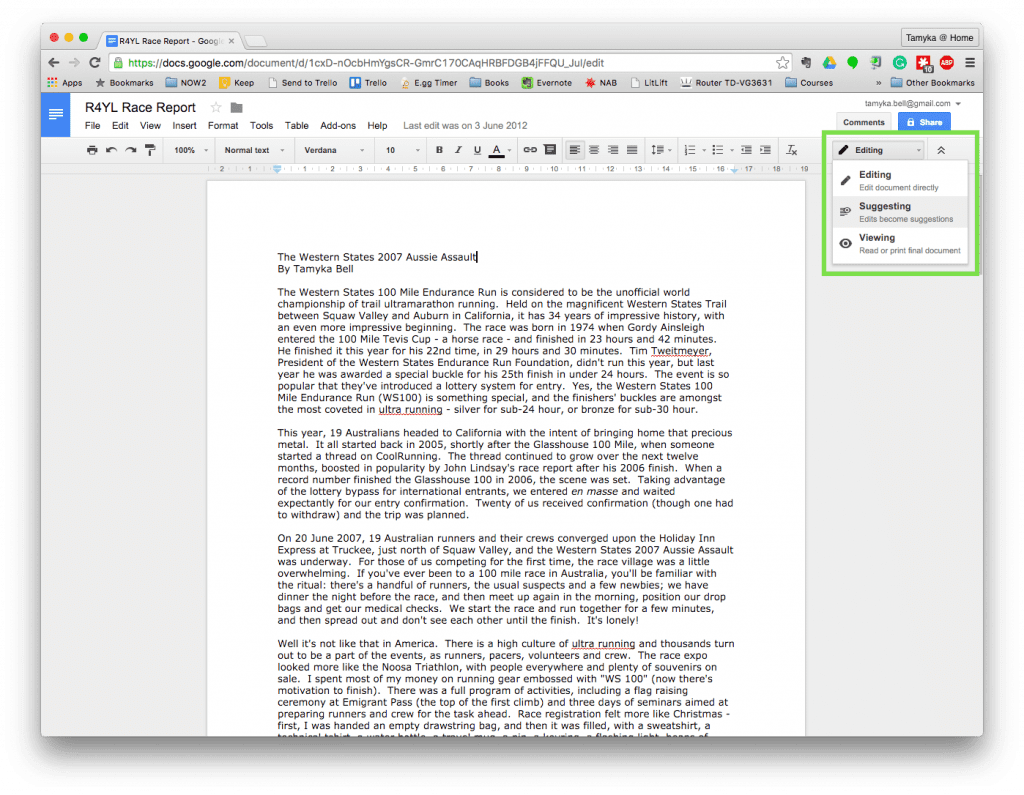
Task: Open the View menu
Action: (x=150, y=125)
